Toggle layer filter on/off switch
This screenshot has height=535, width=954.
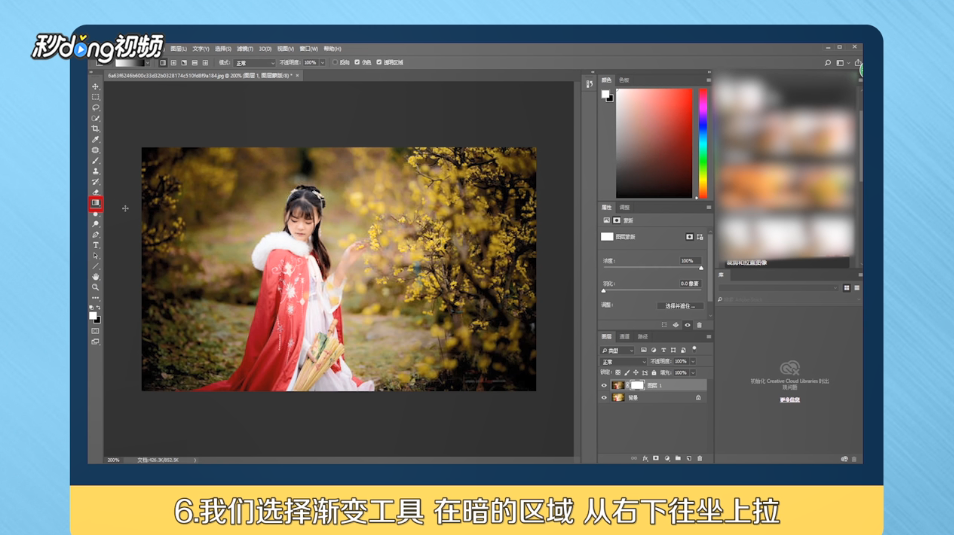[694, 349]
